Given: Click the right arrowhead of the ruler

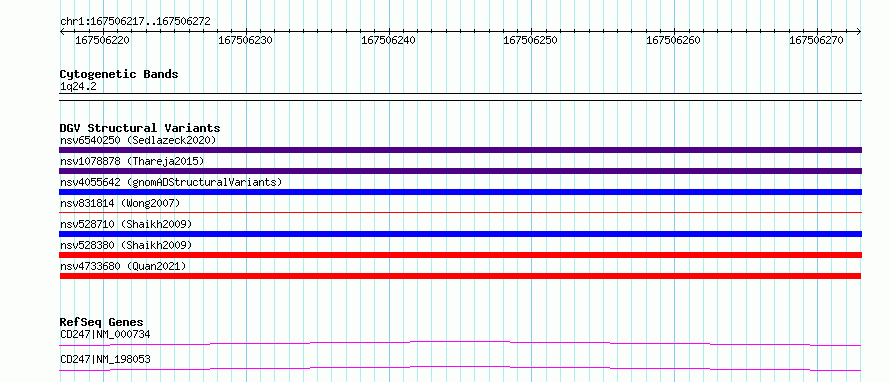Looking at the screenshot, I should pyautogui.click(x=859, y=31).
